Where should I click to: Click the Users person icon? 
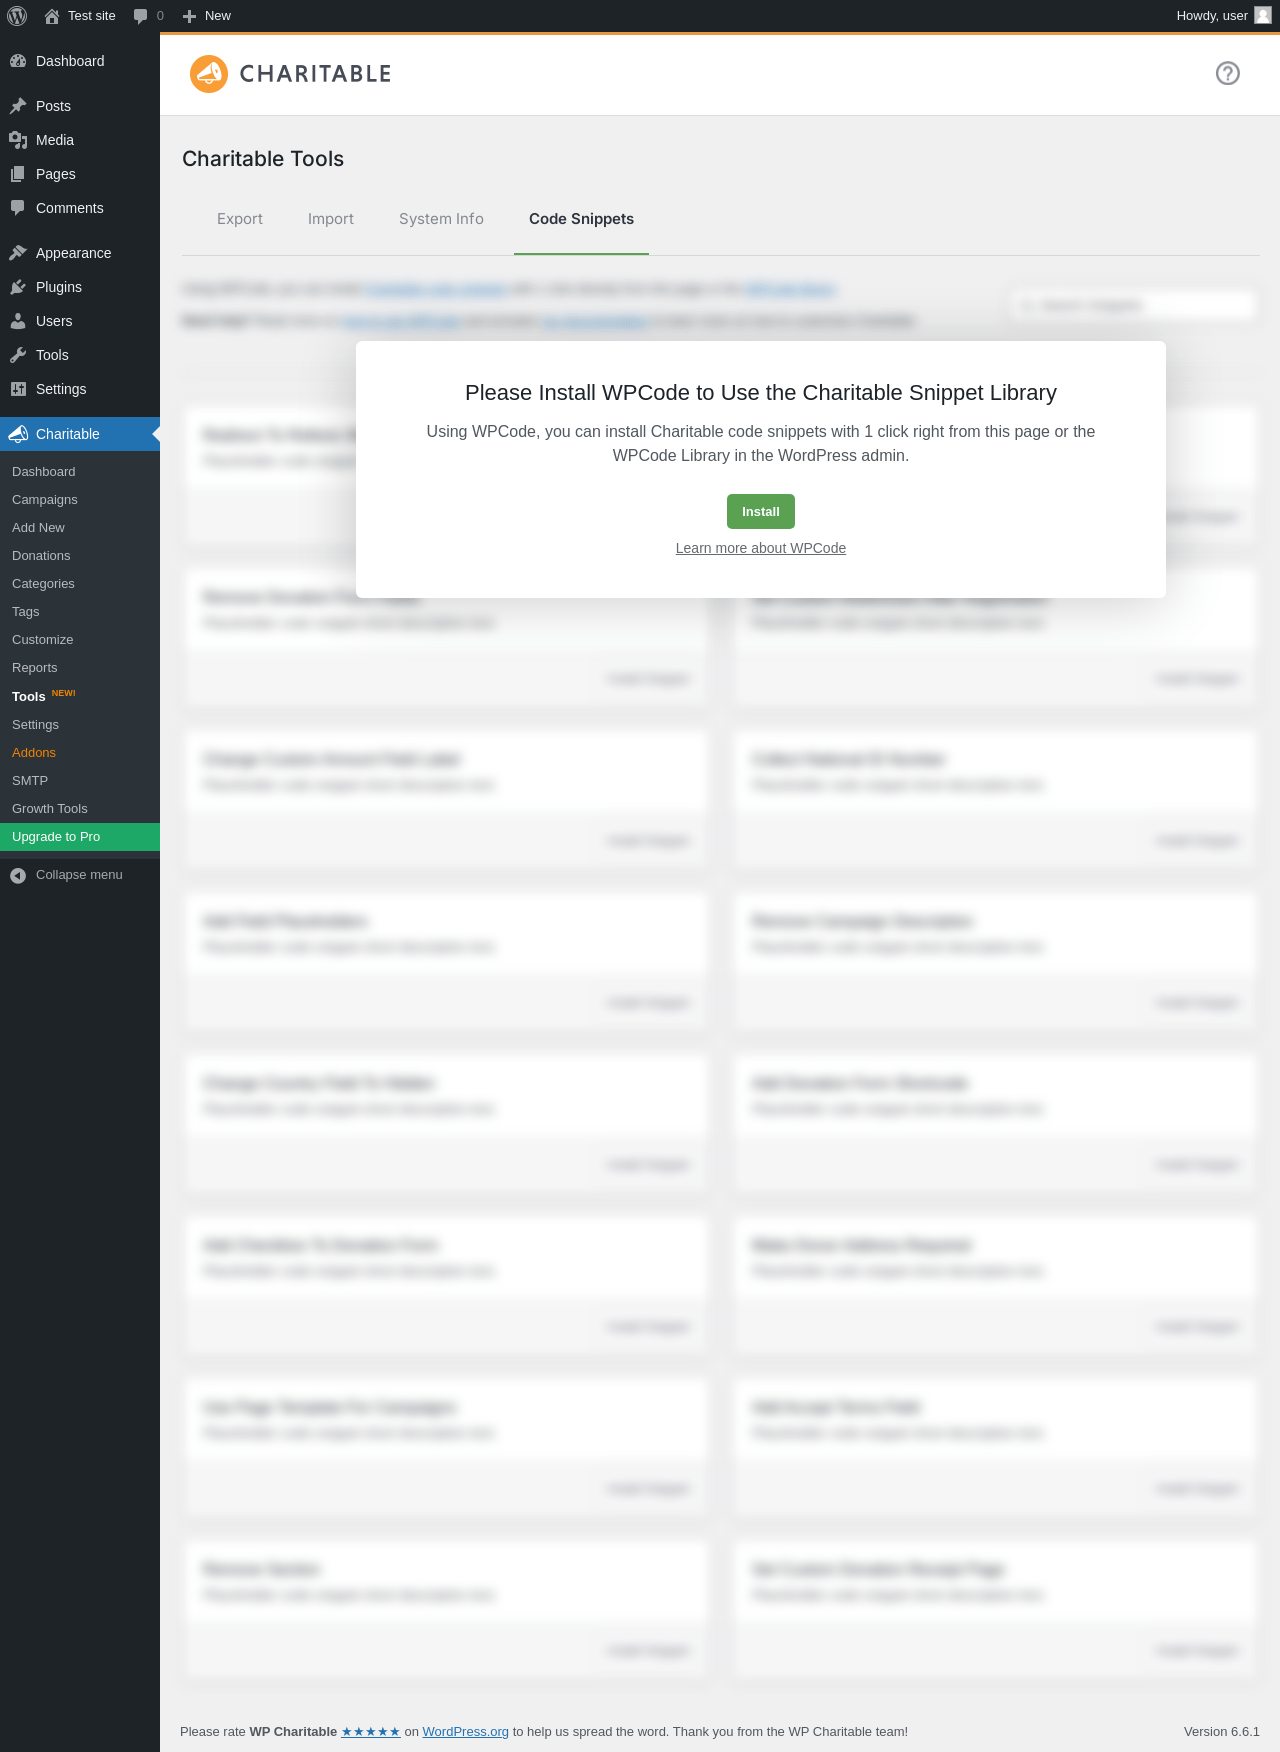click(18, 321)
